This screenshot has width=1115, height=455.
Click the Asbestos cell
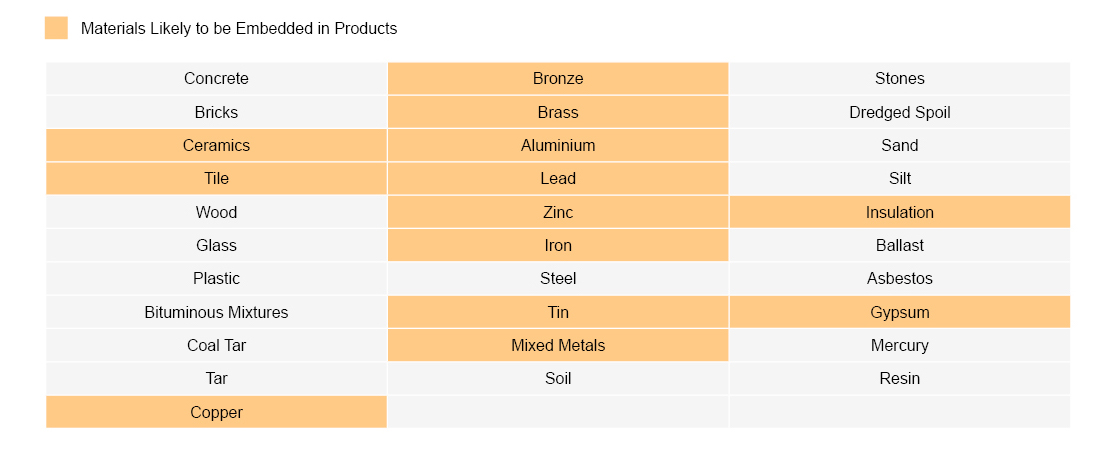pos(899,278)
